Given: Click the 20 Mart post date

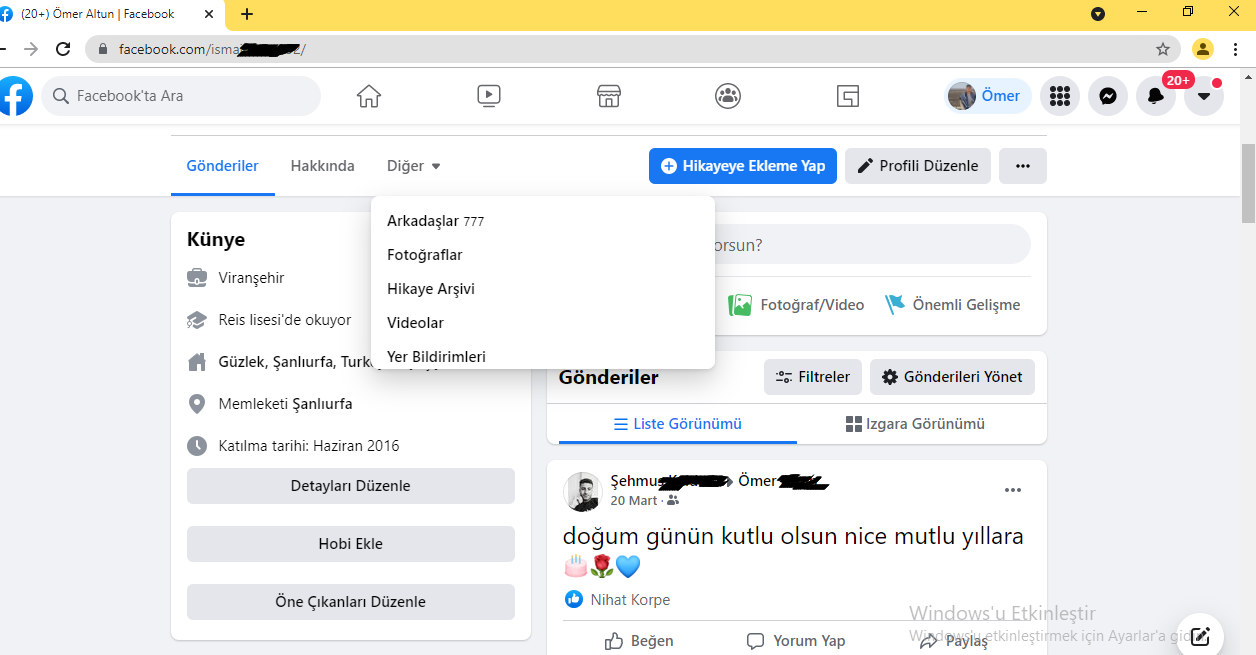Looking at the screenshot, I should click(x=634, y=500).
